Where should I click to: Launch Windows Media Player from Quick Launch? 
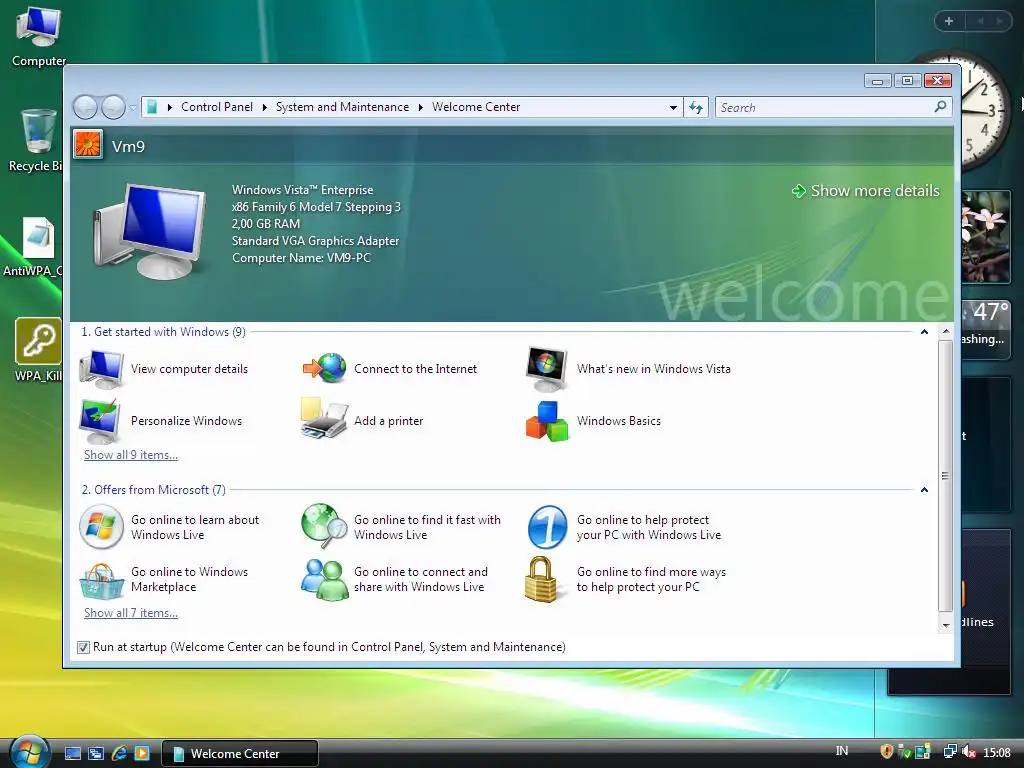click(142, 753)
